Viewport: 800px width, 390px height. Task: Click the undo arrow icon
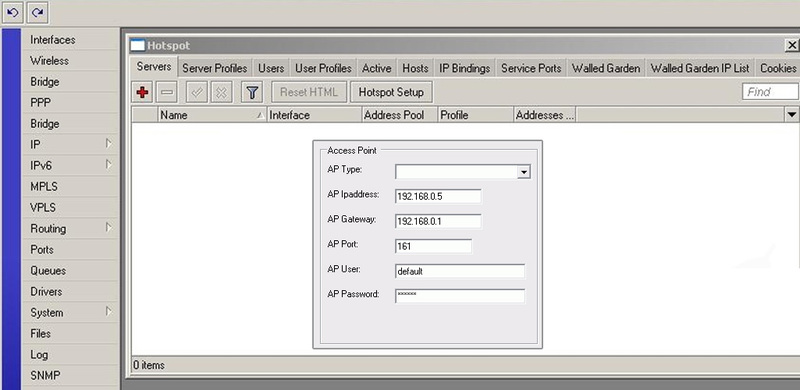[x=13, y=13]
